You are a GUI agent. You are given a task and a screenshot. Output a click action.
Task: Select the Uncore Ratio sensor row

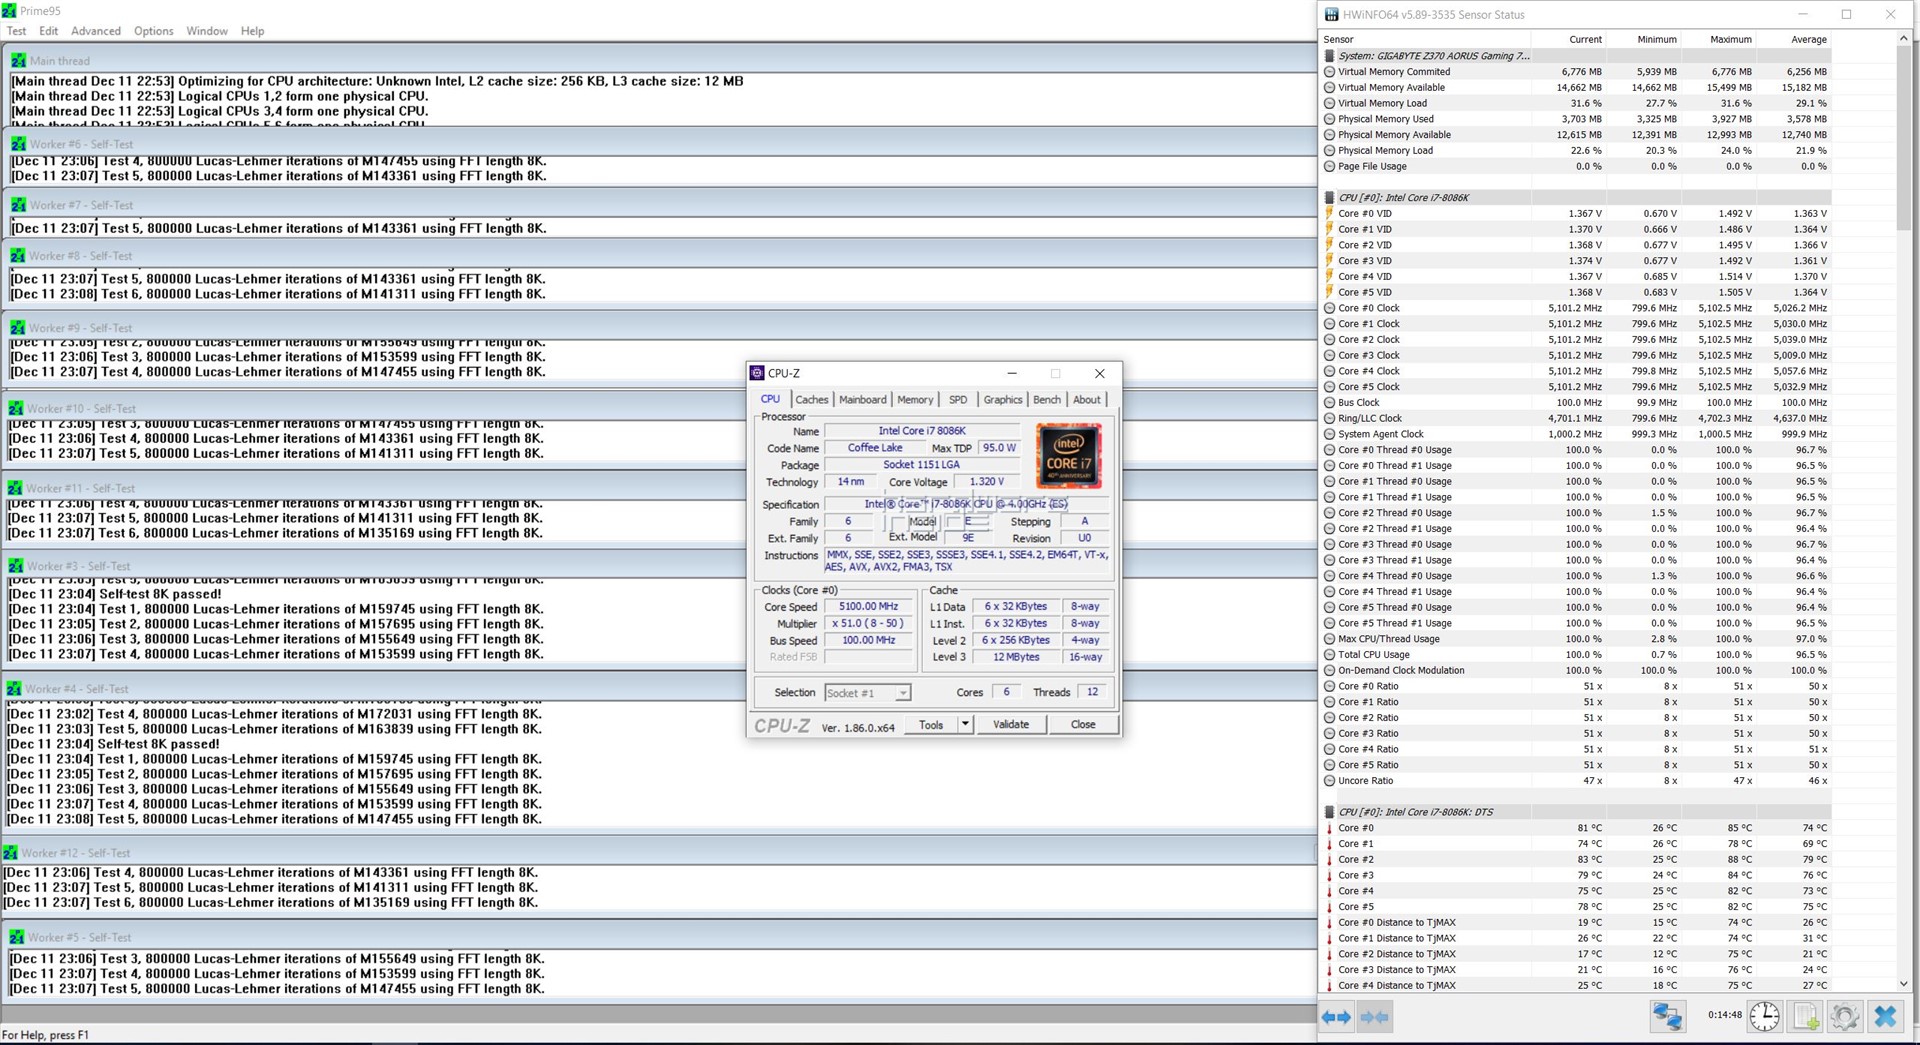1576,781
